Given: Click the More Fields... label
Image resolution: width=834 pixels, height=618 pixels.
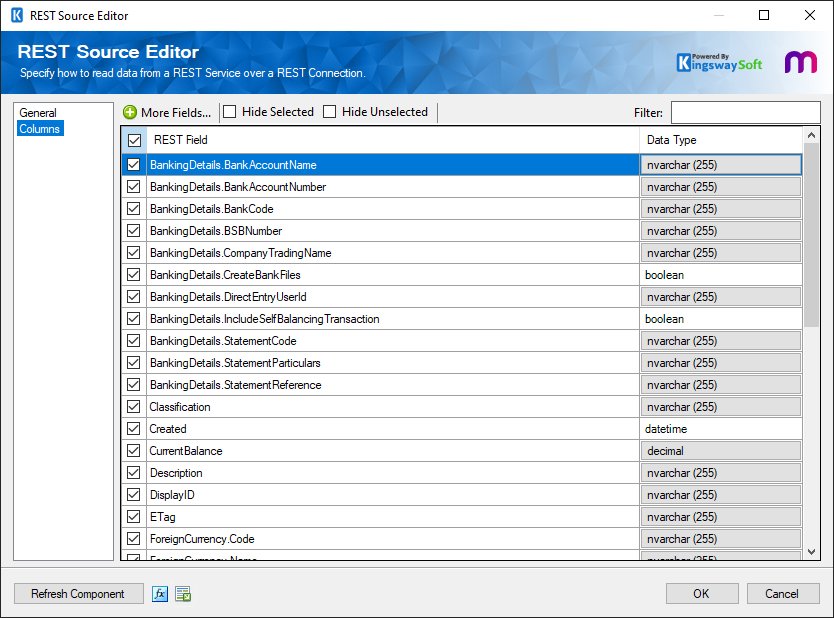Looking at the screenshot, I should tap(176, 113).
